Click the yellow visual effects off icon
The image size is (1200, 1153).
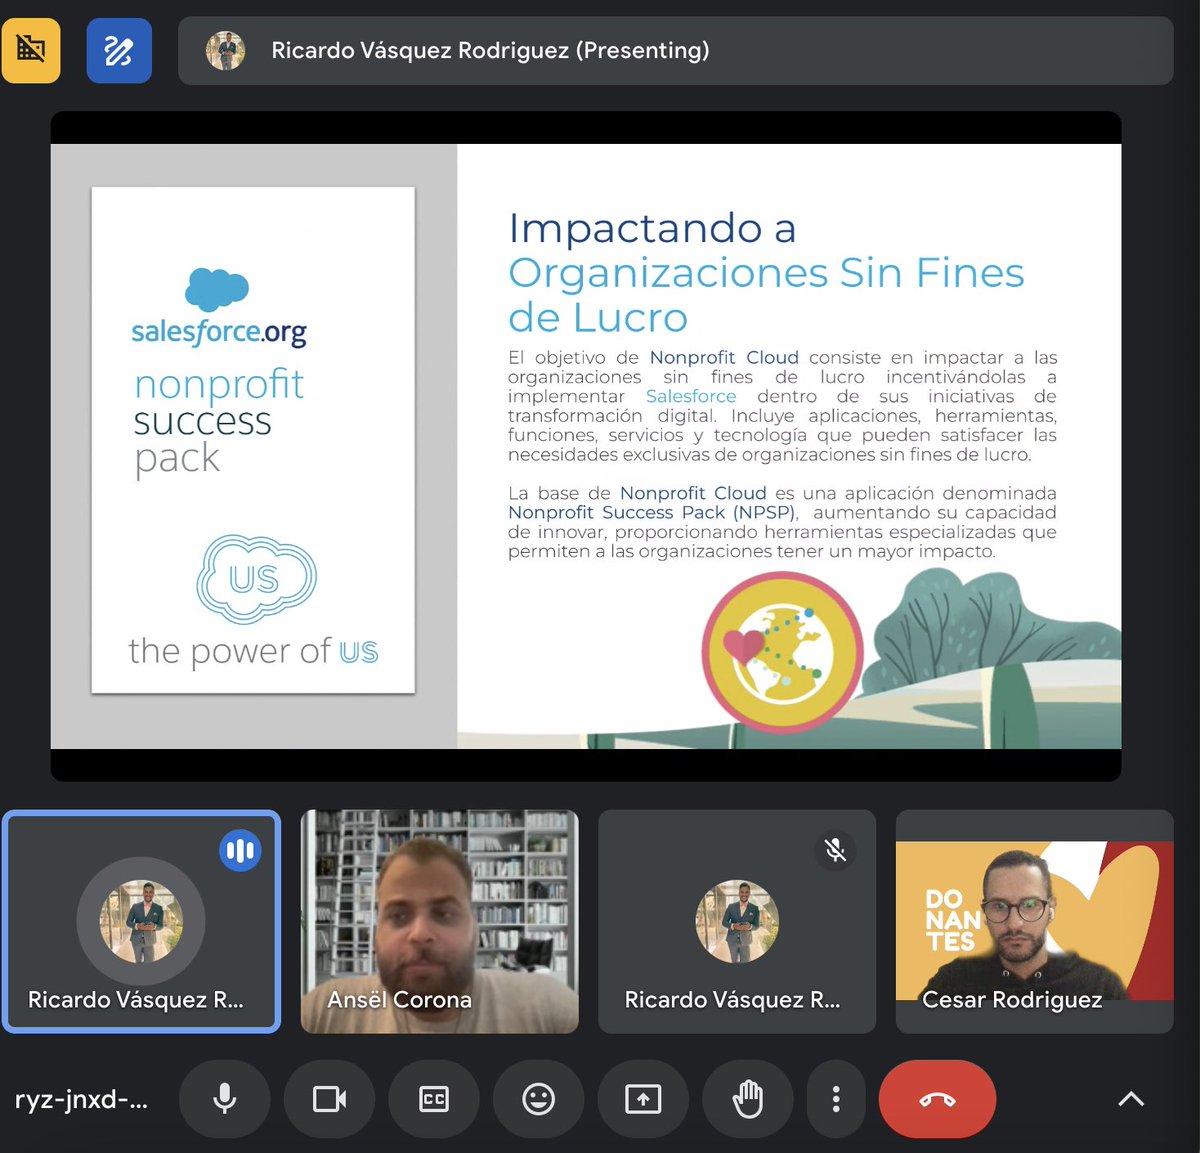[31, 50]
